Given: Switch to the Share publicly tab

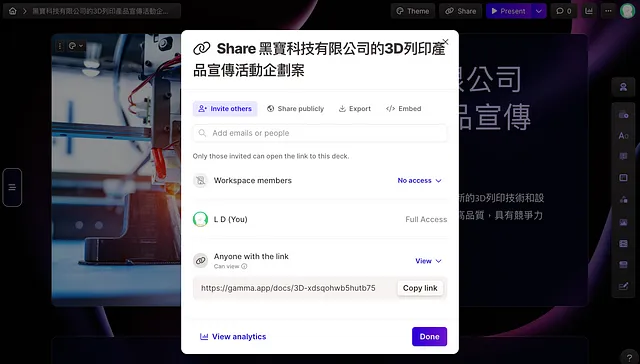Looking at the screenshot, I should (296, 109).
